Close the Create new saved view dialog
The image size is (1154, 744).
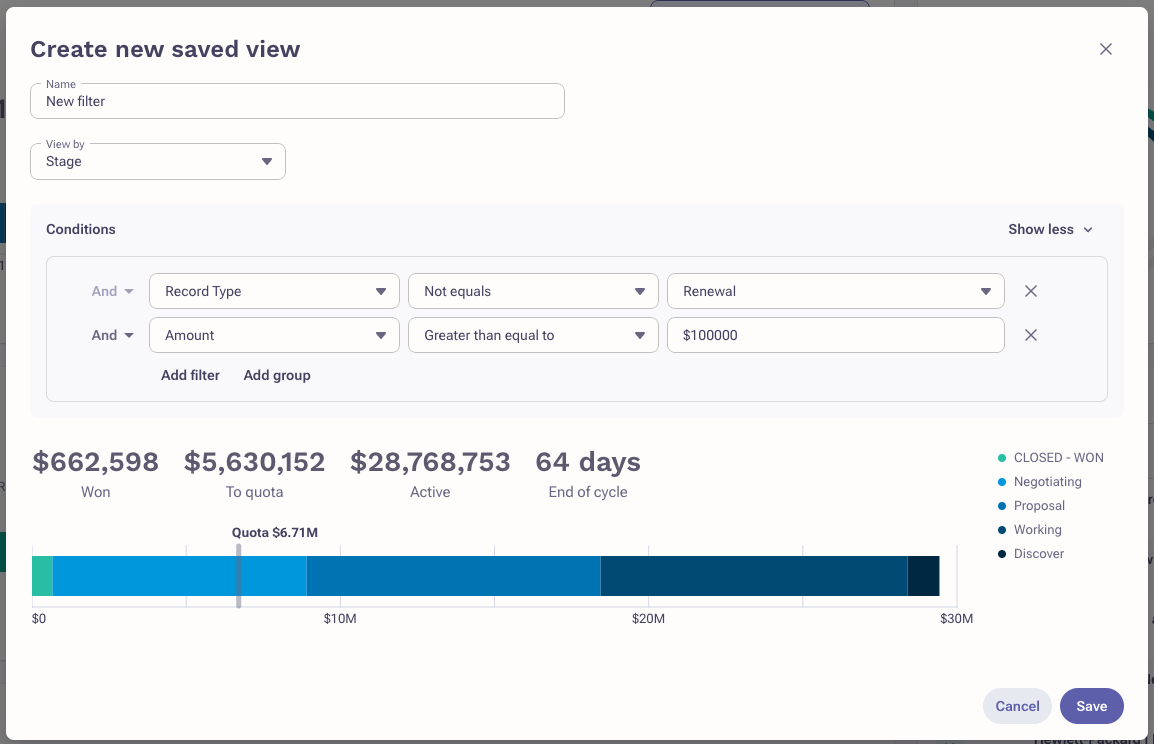coord(1105,49)
